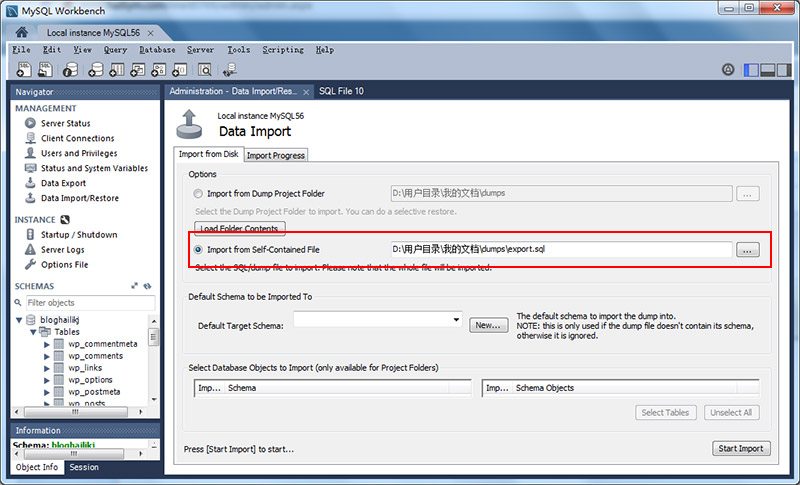Close the Administration Data Import tab

(x=306, y=92)
